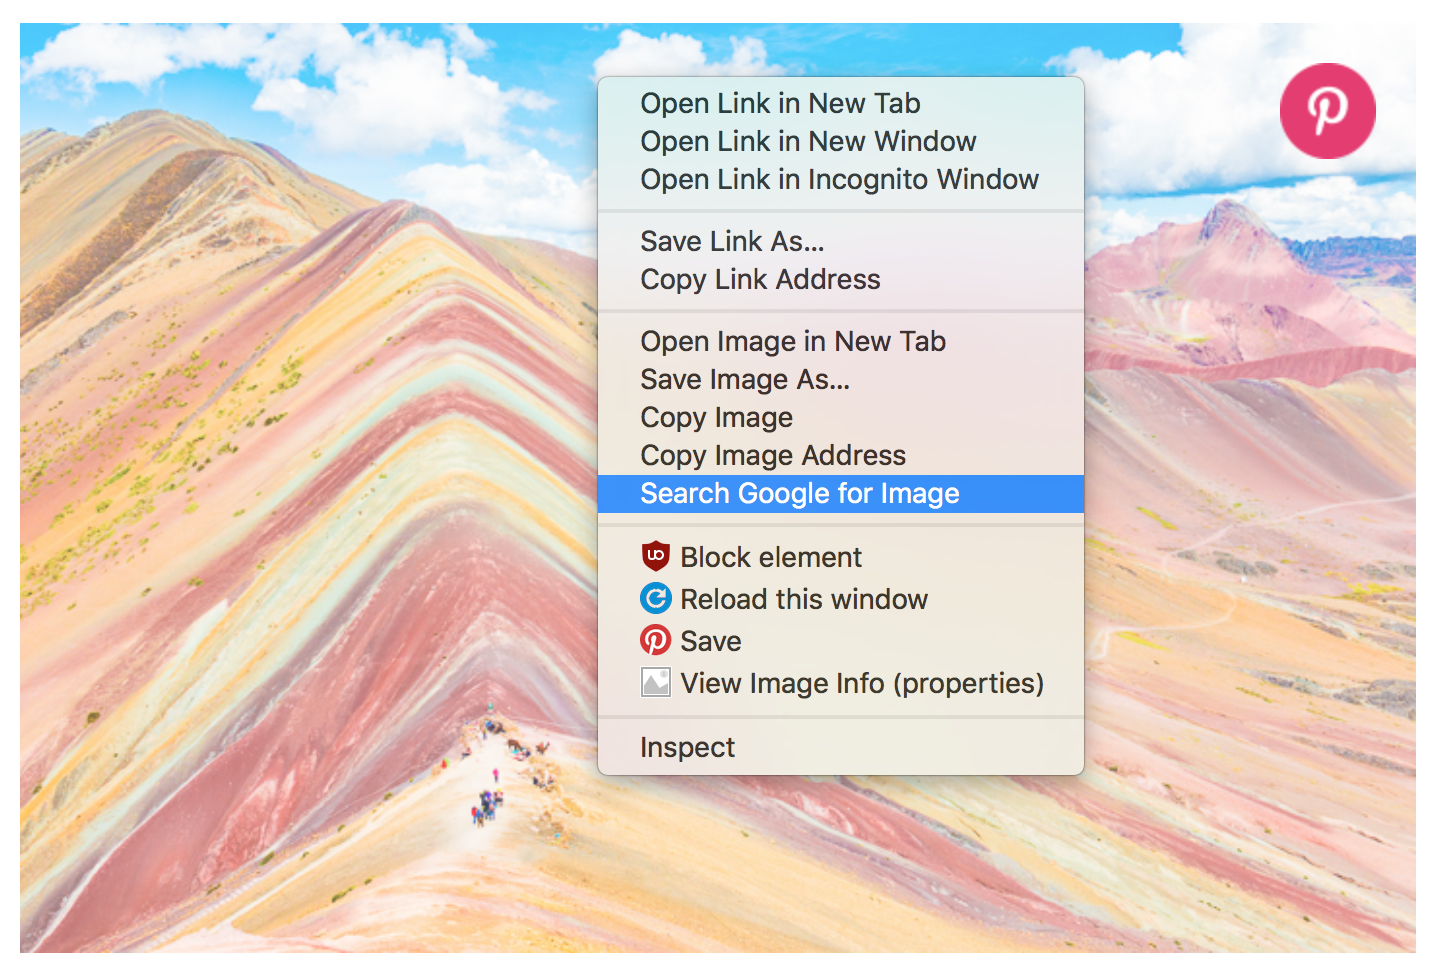Choose Open Link in New Window
1438x972 pixels.
808,141
